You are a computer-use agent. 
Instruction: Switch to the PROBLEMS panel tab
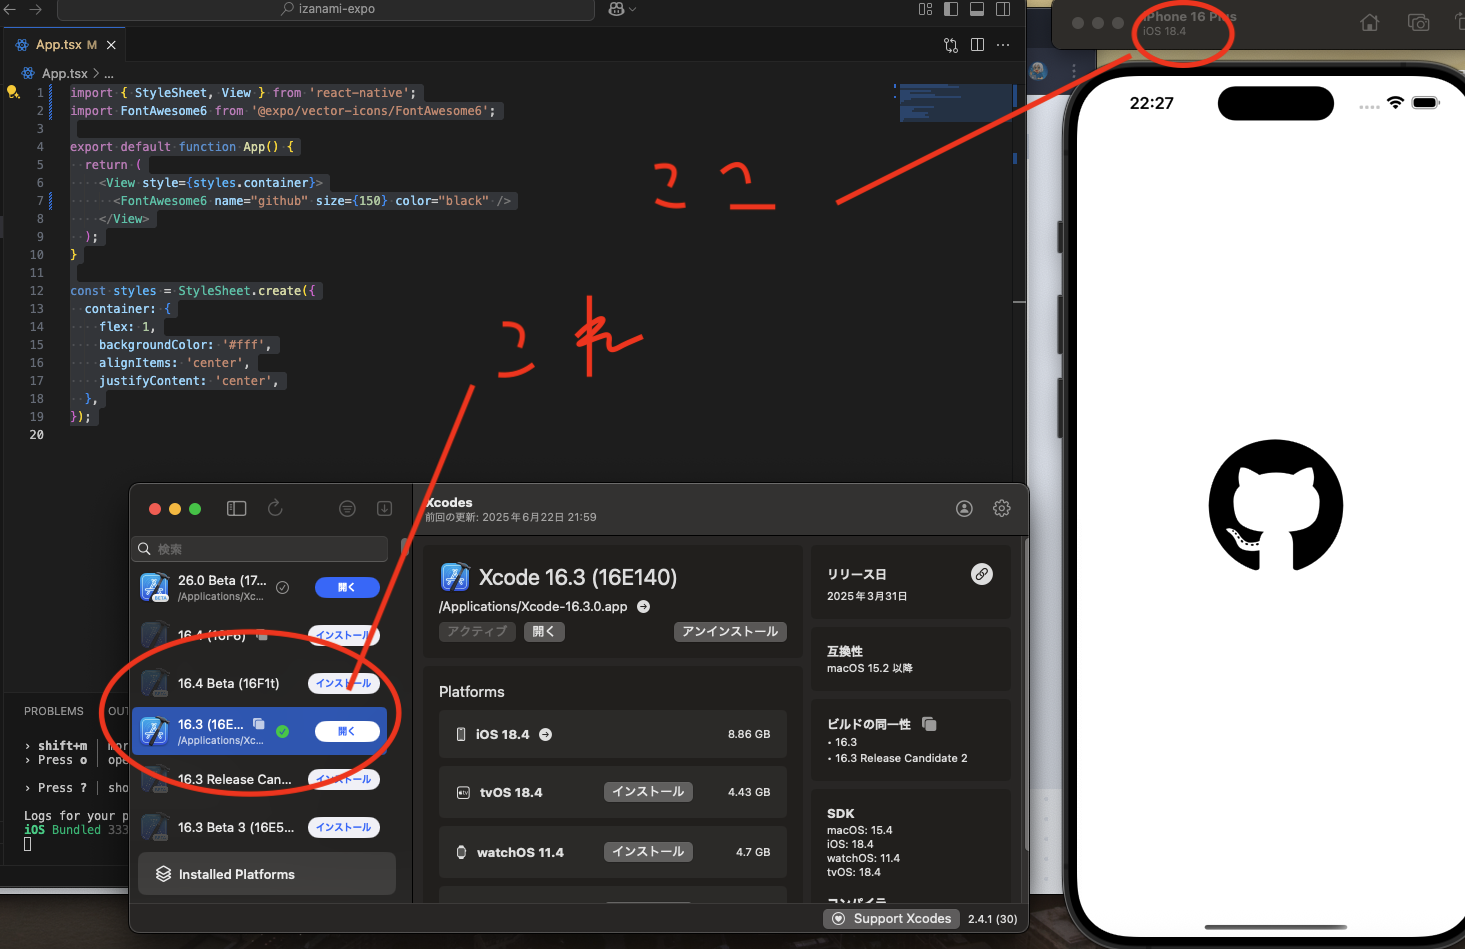(54, 711)
